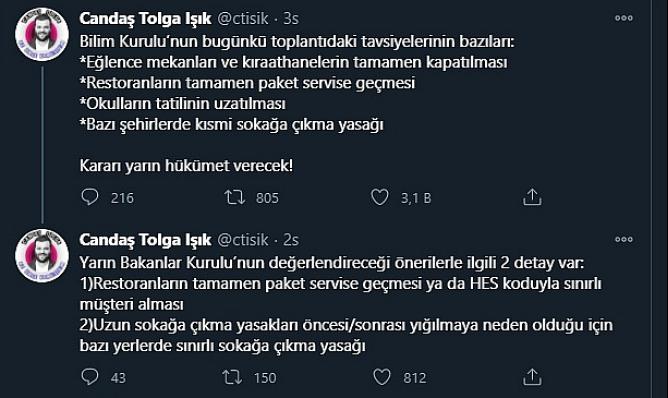Viewport: 668px width, 398px height.
Task: Open the more options menu on second tweet
Action: [624, 239]
